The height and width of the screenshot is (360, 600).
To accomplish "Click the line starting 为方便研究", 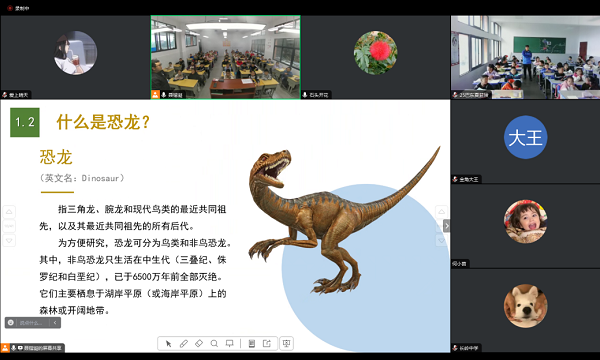I will 145,243.
